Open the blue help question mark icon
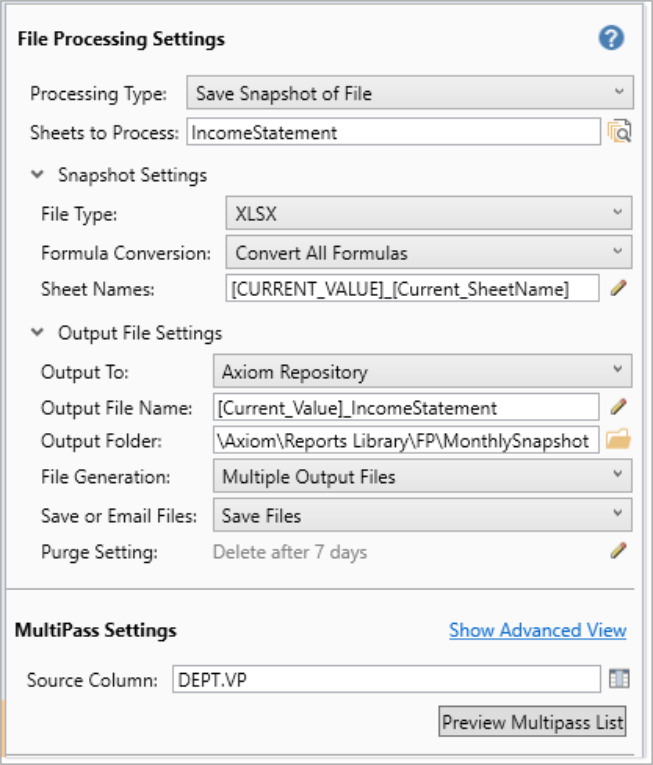Screen dimensions: 653x765 coord(612,39)
